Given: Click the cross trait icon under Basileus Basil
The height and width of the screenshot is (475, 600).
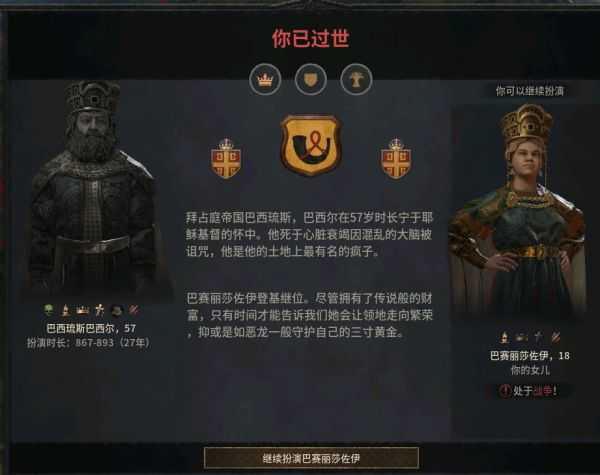Looking at the screenshot, I should pos(99,310).
